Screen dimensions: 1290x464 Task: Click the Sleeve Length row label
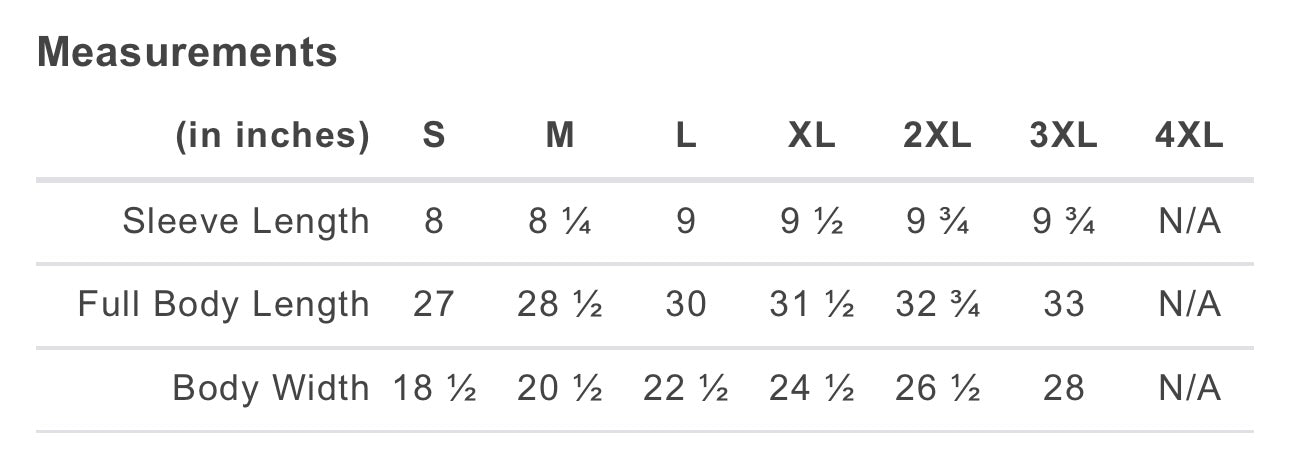pyautogui.click(x=246, y=221)
